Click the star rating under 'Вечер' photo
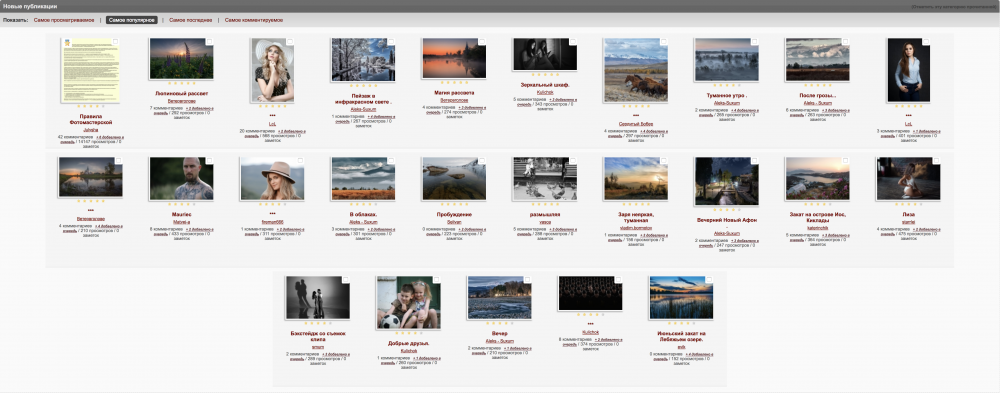The height and width of the screenshot is (393, 1000). [499, 323]
